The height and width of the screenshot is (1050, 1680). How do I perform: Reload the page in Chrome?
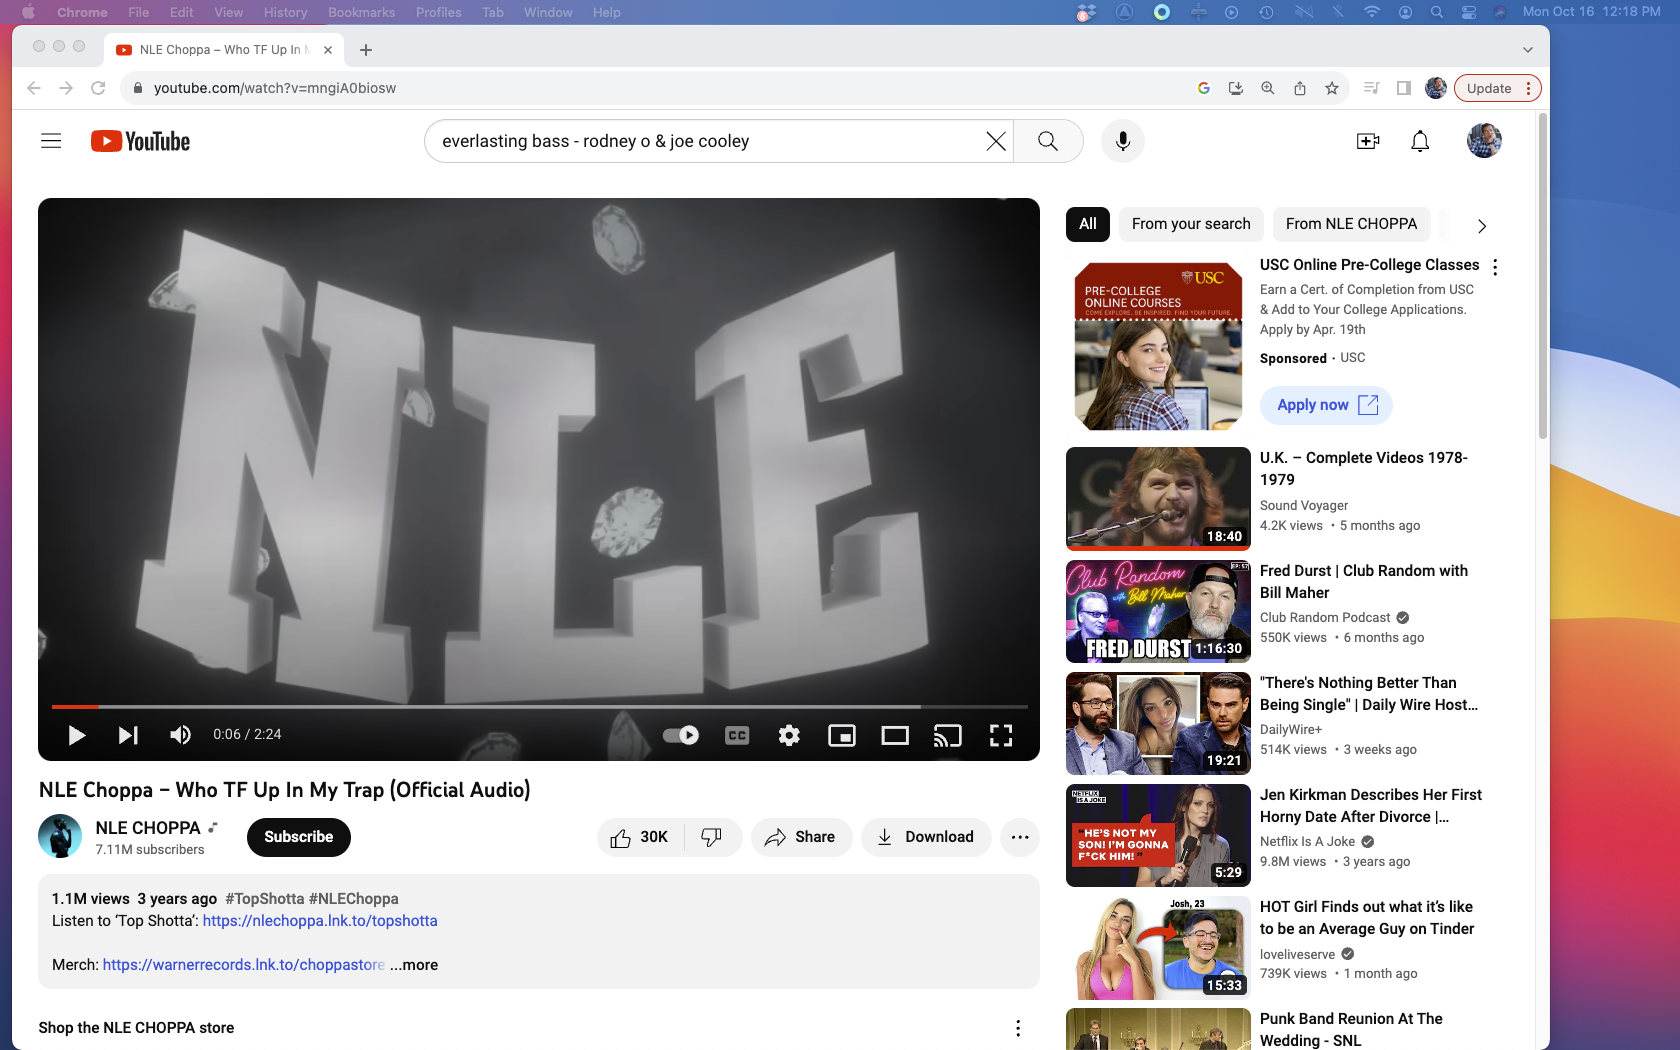98,88
